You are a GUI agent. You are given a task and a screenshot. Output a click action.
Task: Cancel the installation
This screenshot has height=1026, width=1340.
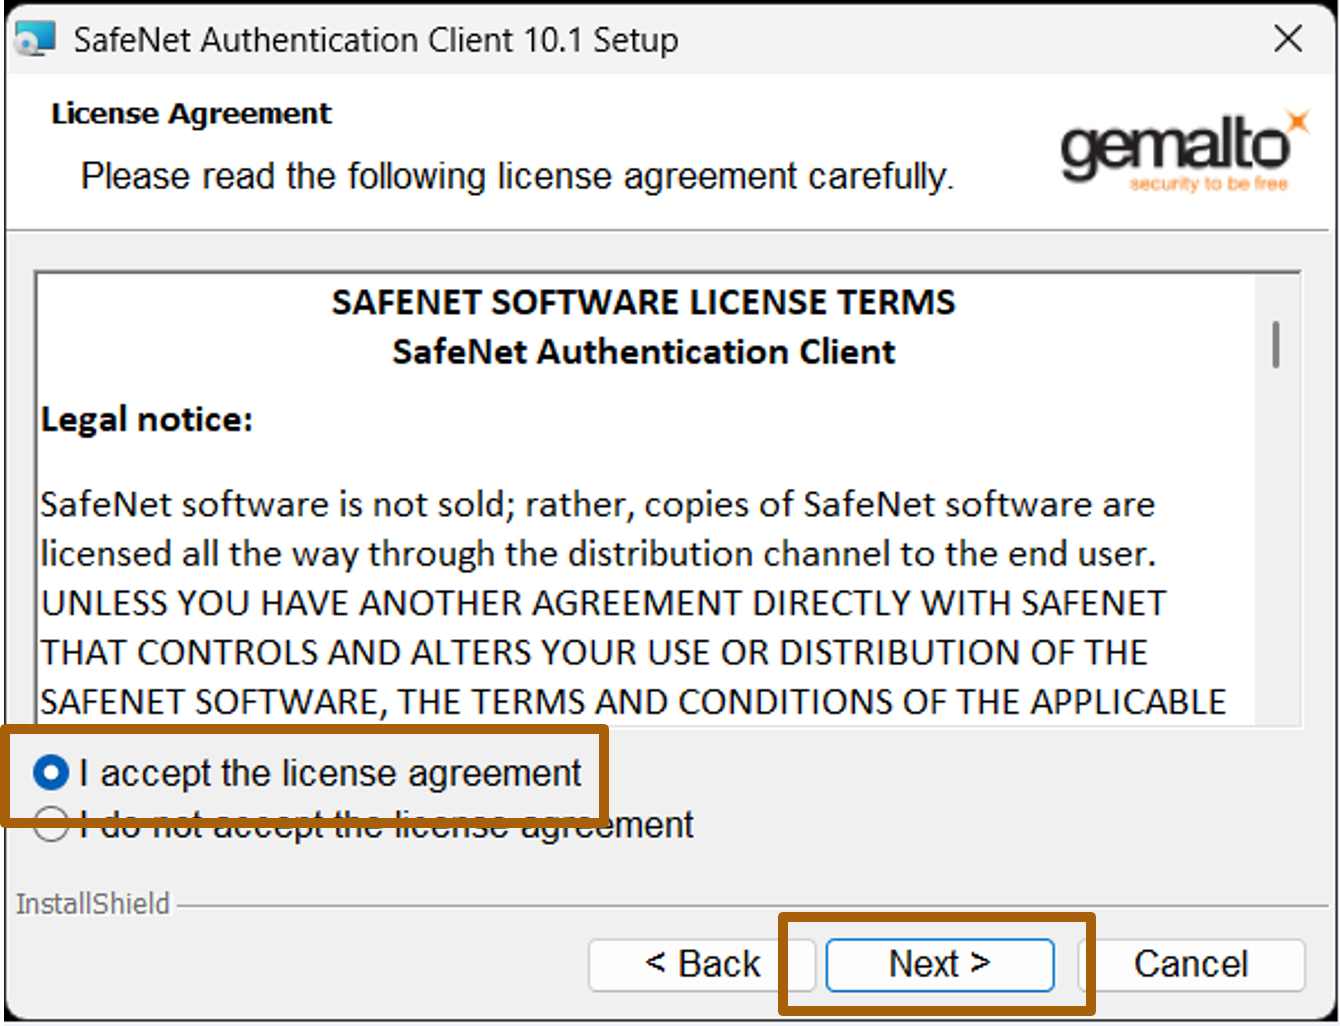click(1191, 964)
